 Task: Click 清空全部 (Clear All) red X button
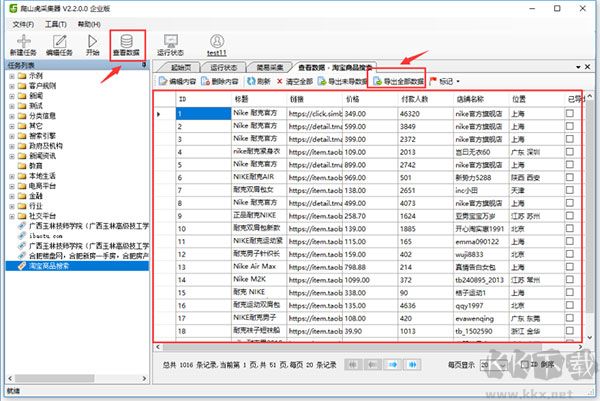pyautogui.click(x=295, y=81)
